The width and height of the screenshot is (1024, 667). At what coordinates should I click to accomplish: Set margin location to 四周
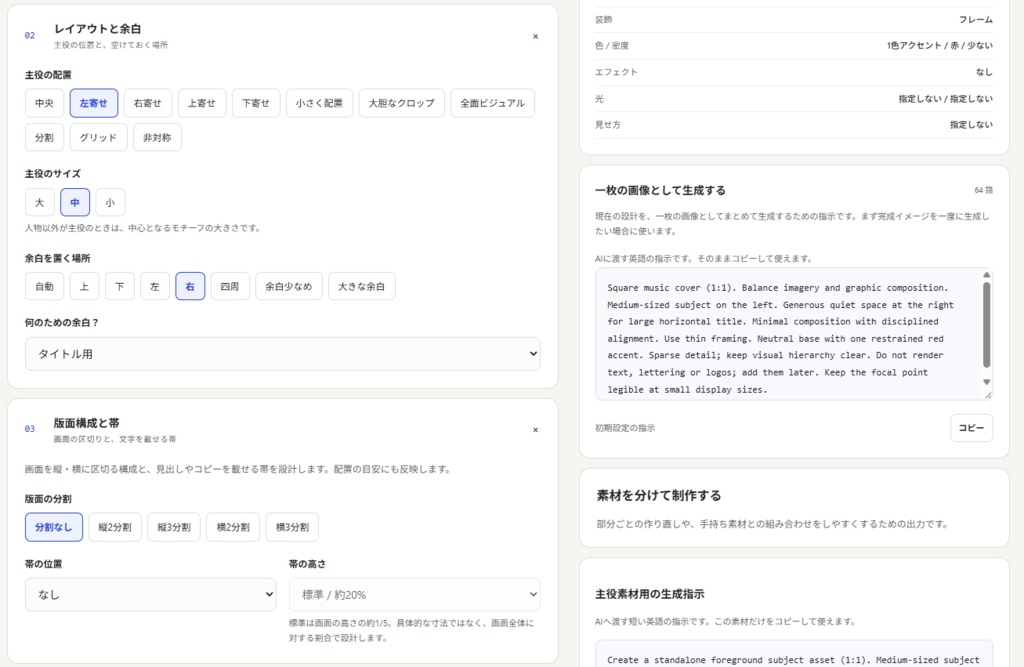click(230, 287)
